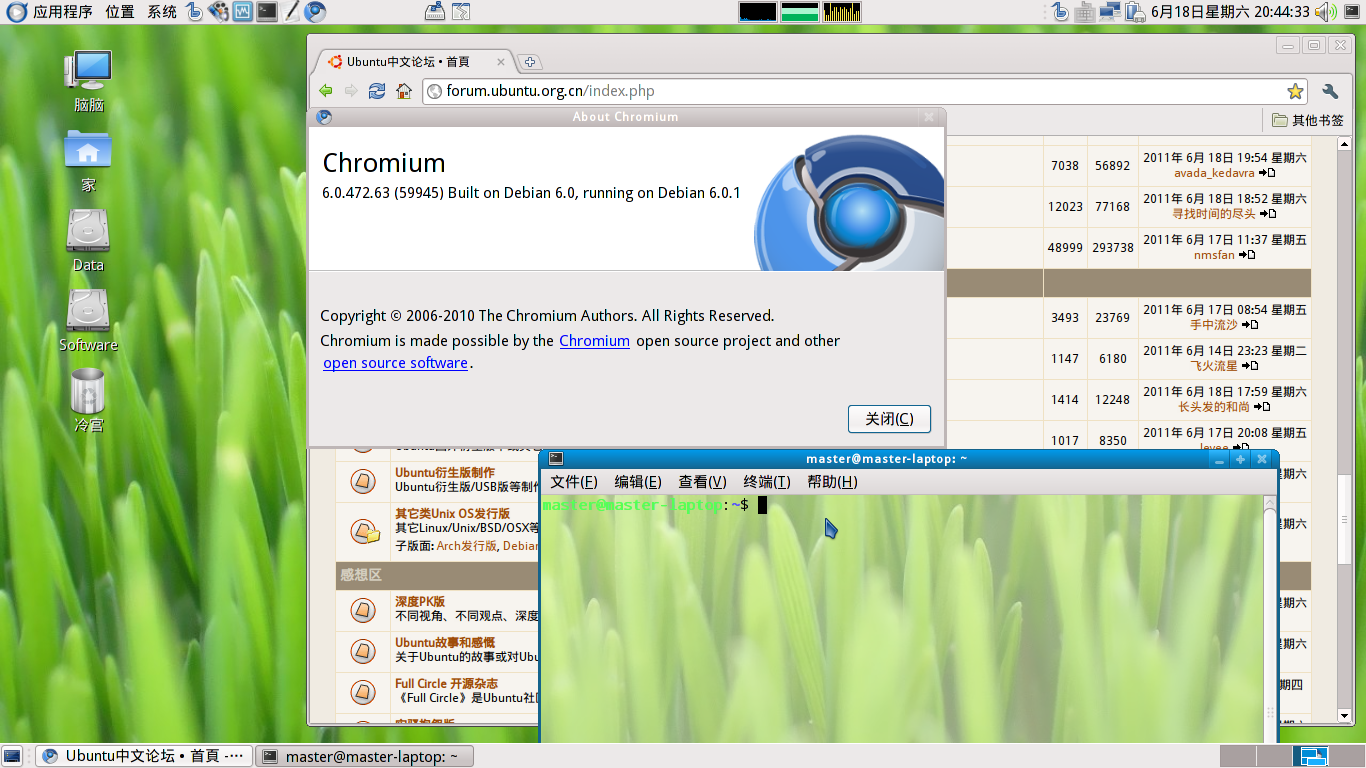Open terminal 终端(T) menu

[x=767, y=482]
